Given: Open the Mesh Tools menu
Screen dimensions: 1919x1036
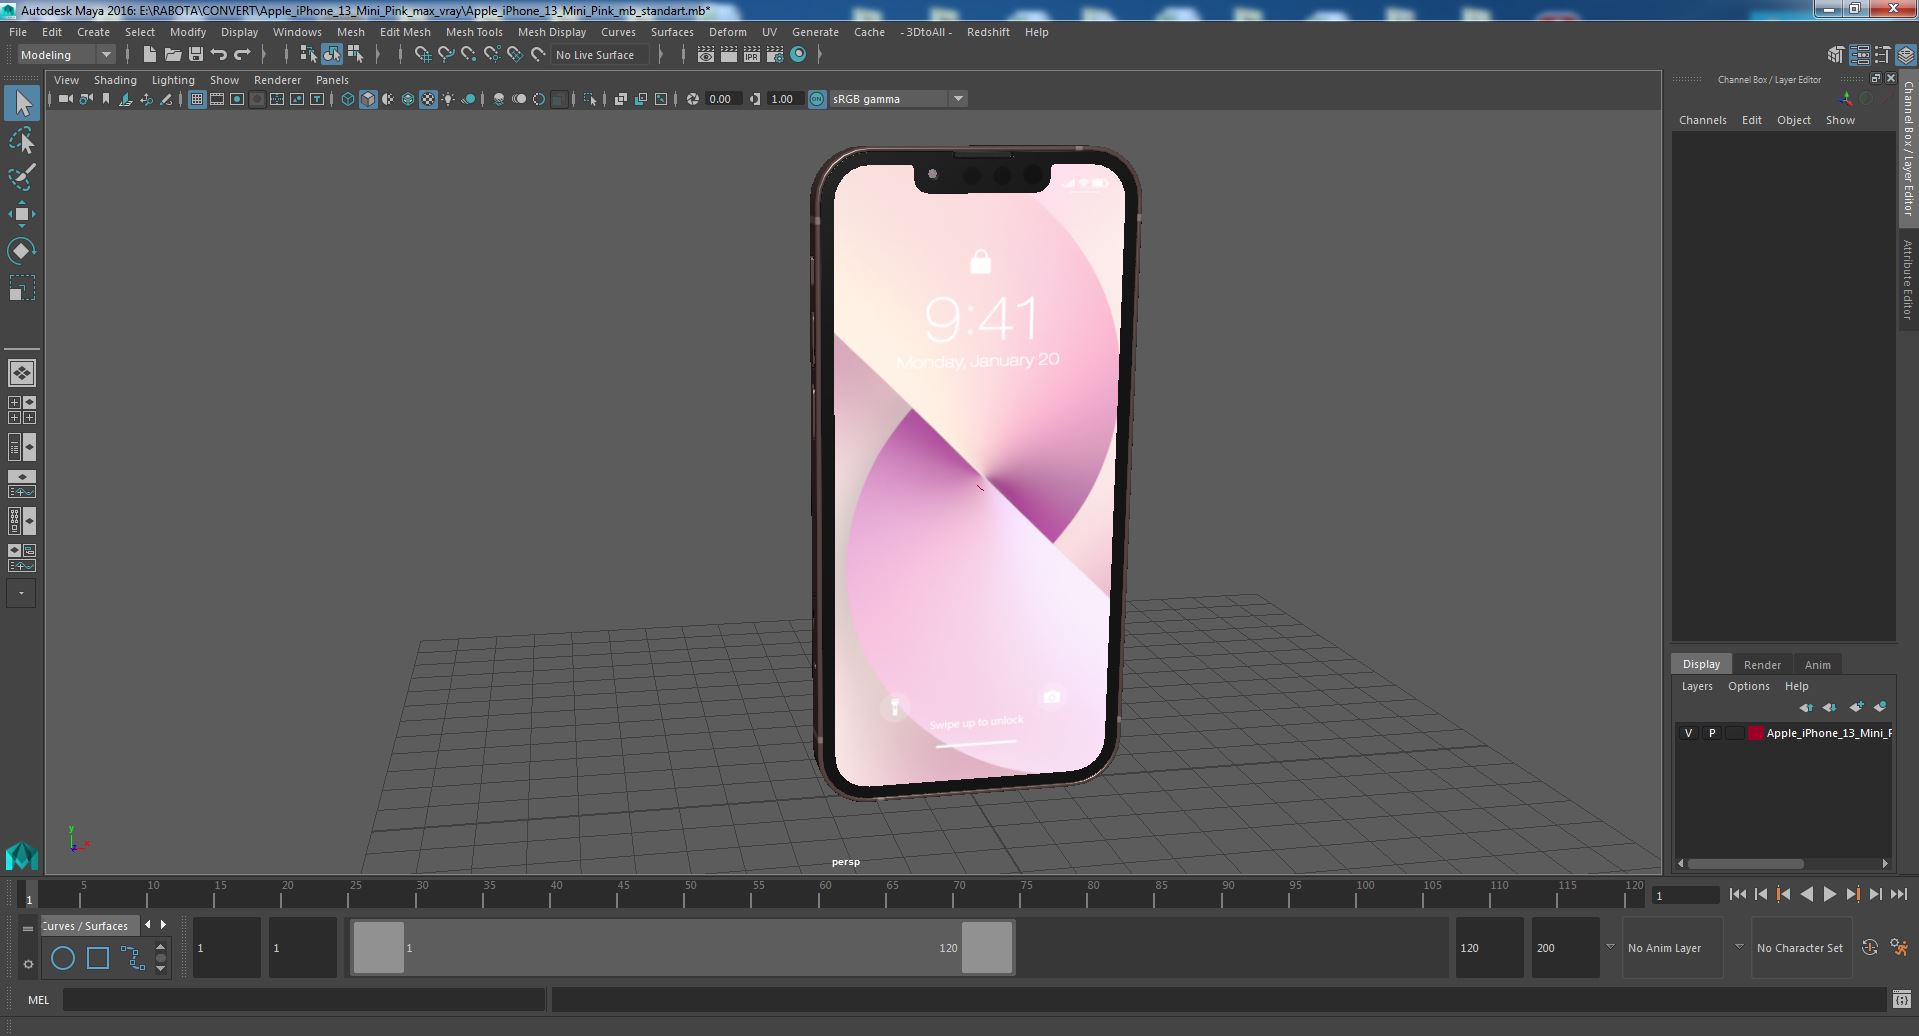Looking at the screenshot, I should pos(474,32).
